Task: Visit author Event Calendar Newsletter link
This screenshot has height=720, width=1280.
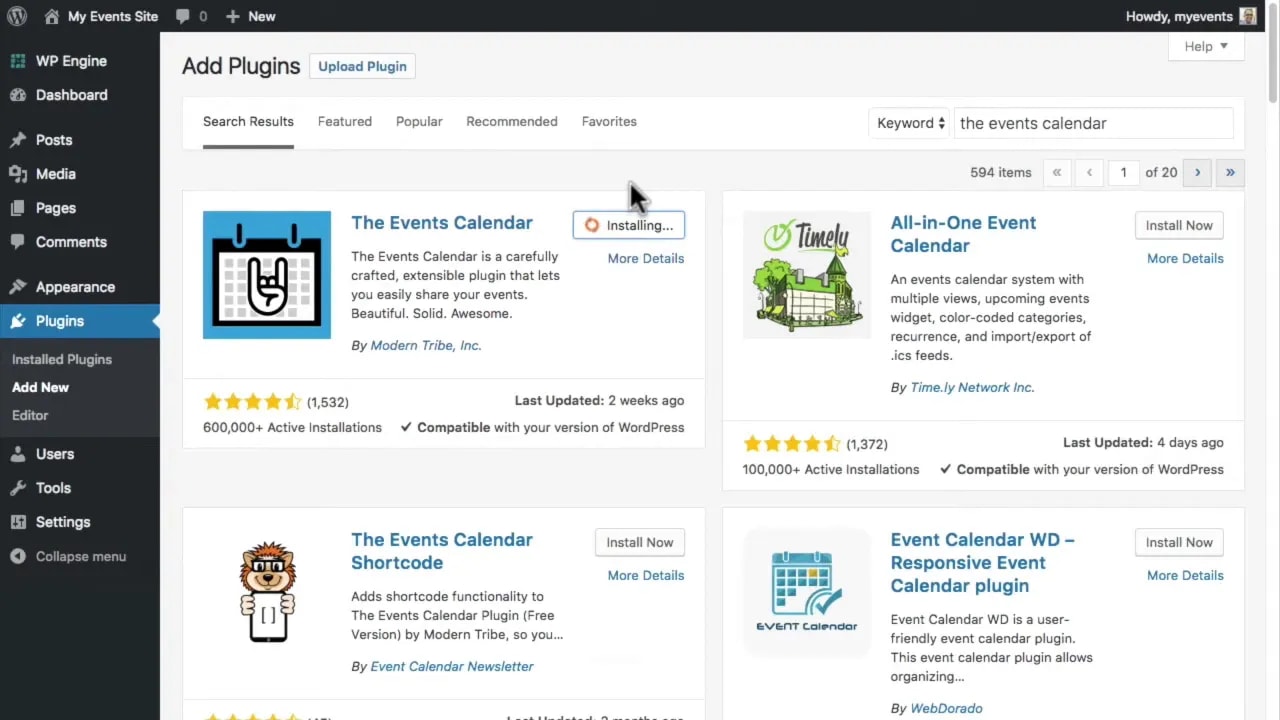Action: (x=452, y=666)
